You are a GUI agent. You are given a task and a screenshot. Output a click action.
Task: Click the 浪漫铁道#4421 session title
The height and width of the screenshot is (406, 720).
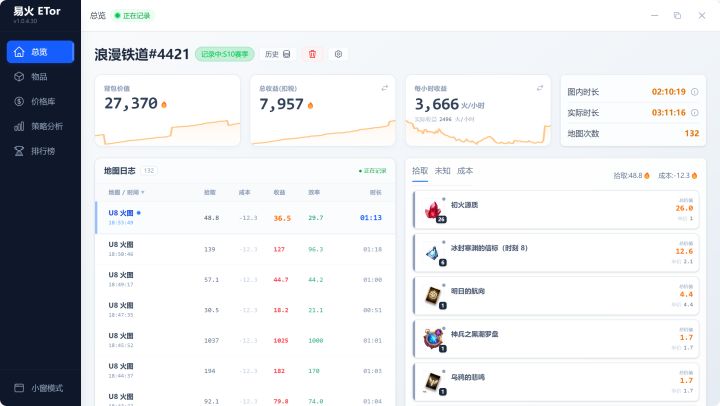142,54
